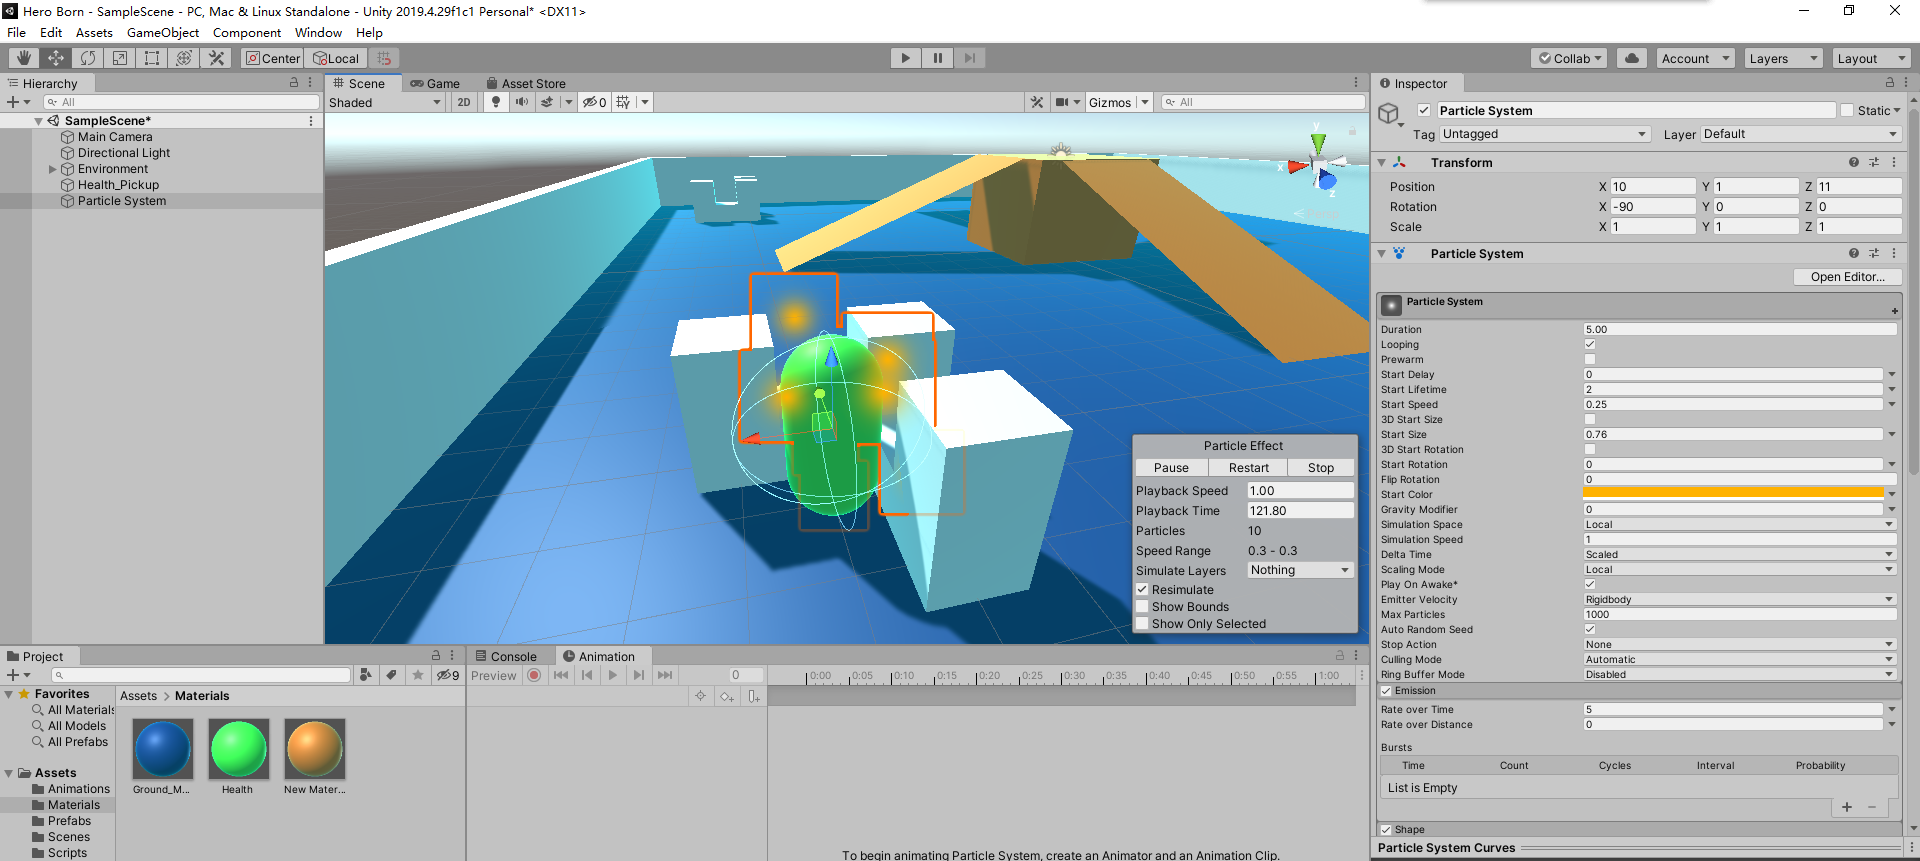This screenshot has height=861, width=1920.
Task: Click add bursts plus button
Action: pos(1847,807)
